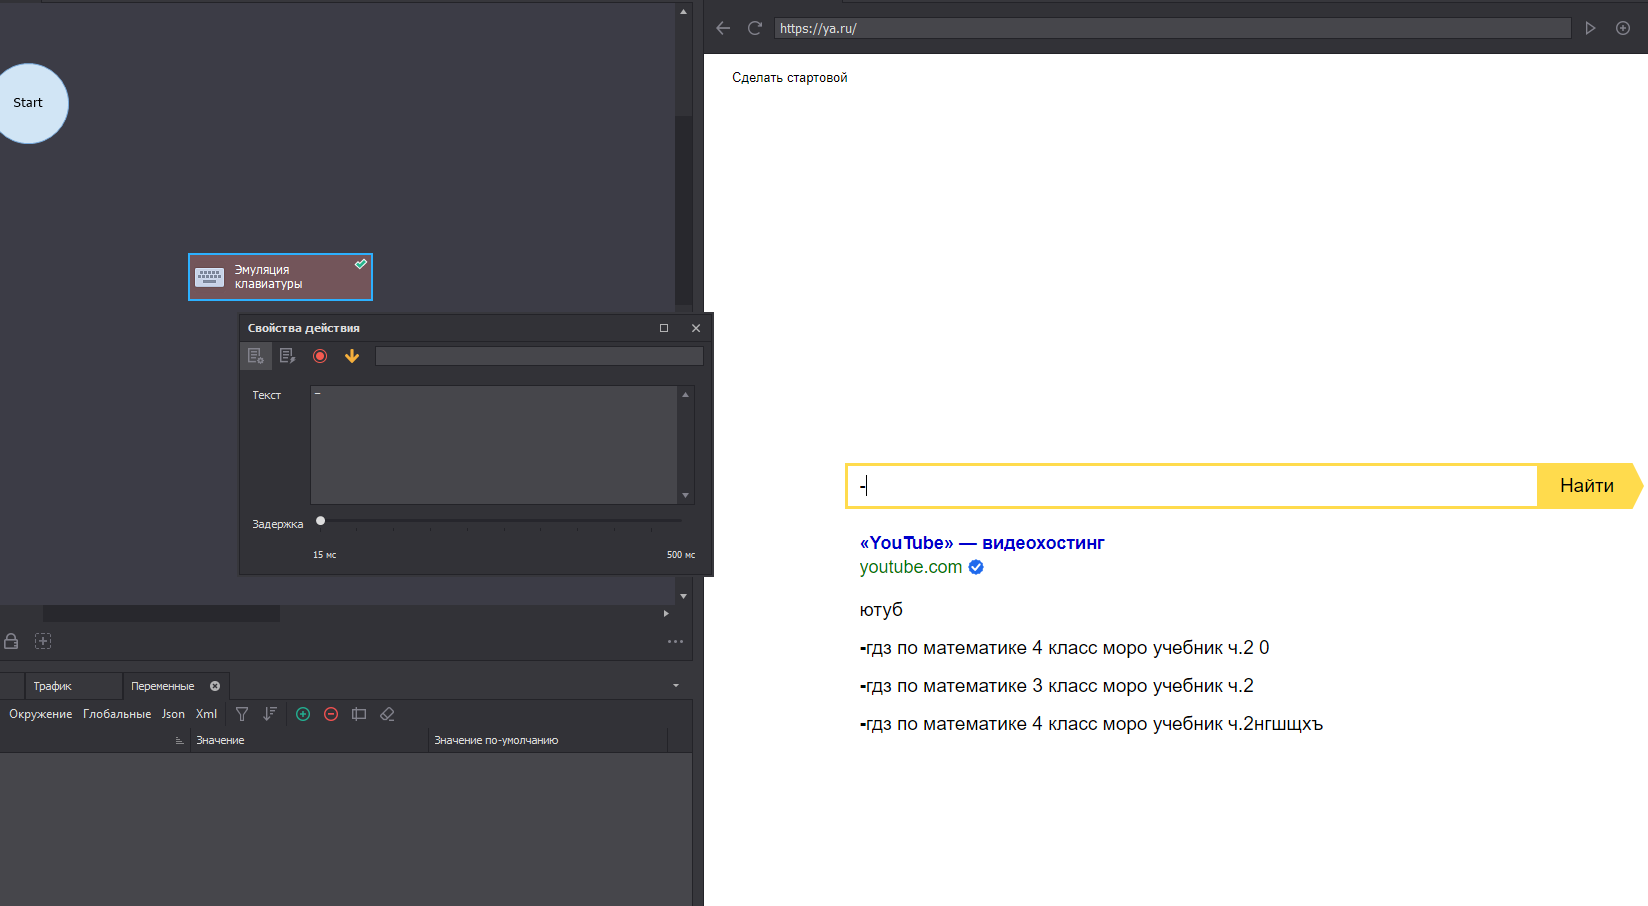Open the action events icon with lightning
The image size is (1648, 906).
pyautogui.click(x=288, y=356)
